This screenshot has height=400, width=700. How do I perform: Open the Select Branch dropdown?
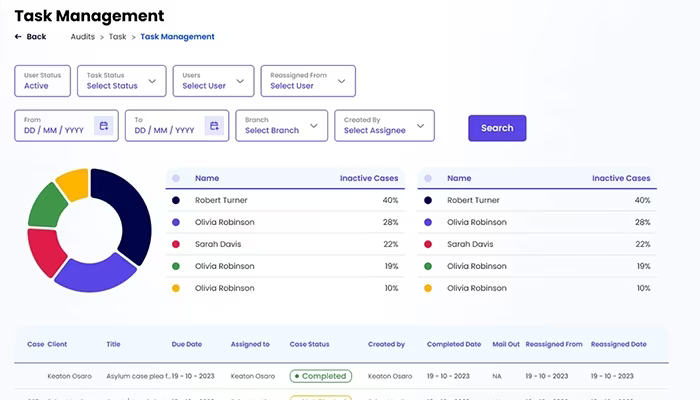[x=282, y=126]
